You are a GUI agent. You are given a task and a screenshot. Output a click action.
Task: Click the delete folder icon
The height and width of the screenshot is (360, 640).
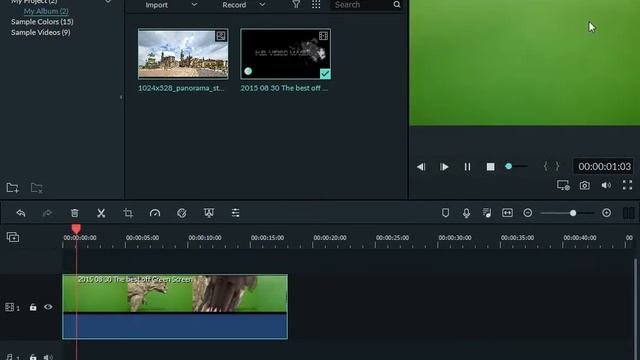[37, 188]
